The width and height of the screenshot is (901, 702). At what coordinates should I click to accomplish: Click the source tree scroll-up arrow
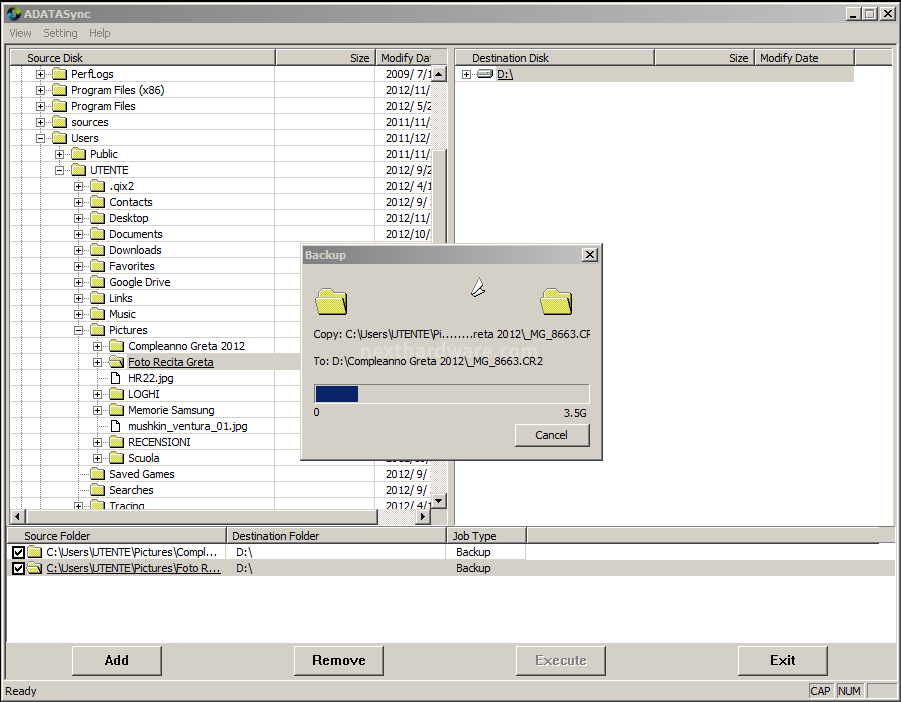pos(439,74)
